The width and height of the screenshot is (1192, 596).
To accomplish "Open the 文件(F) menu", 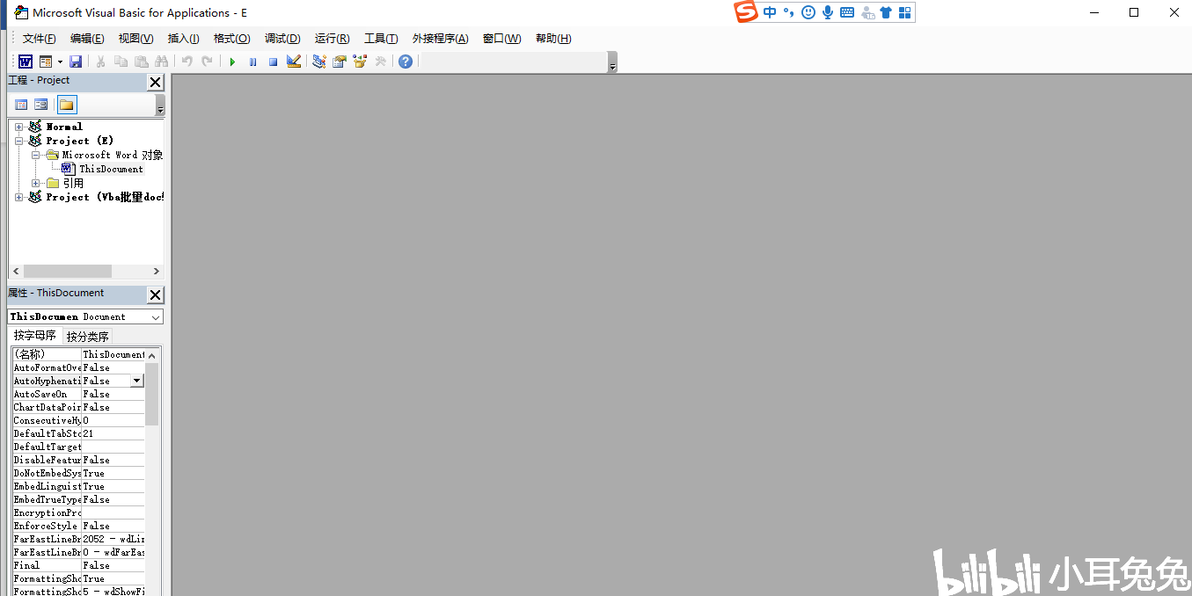I will (39, 39).
